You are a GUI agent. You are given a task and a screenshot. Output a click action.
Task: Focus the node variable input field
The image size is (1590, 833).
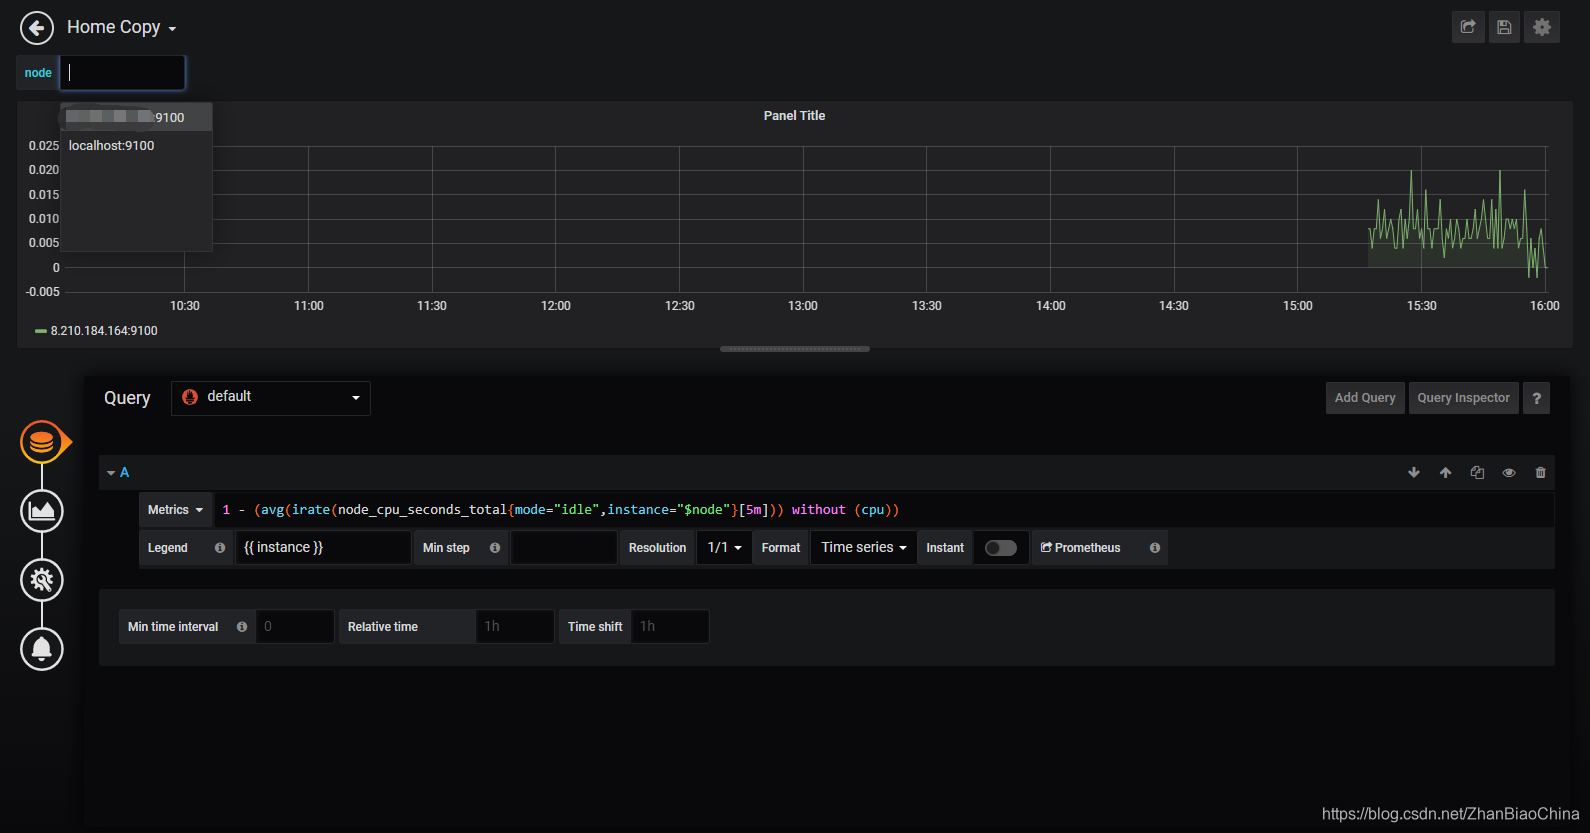[123, 73]
